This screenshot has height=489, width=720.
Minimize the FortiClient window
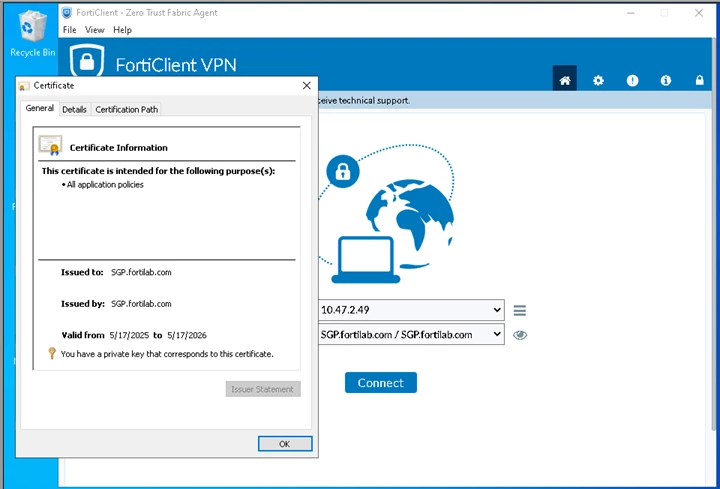(631, 13)
